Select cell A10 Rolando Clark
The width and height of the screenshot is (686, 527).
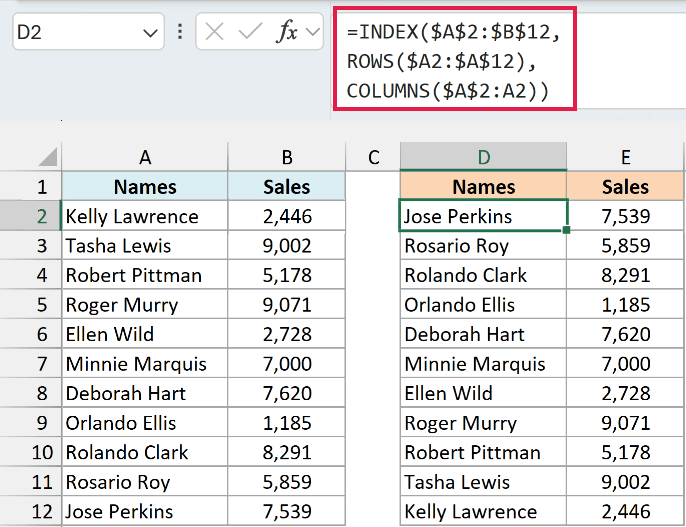145,452
